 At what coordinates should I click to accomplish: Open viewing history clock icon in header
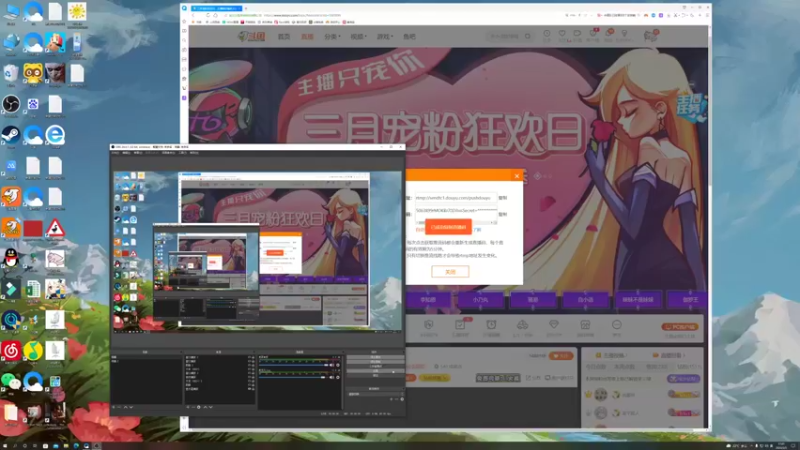546,34
